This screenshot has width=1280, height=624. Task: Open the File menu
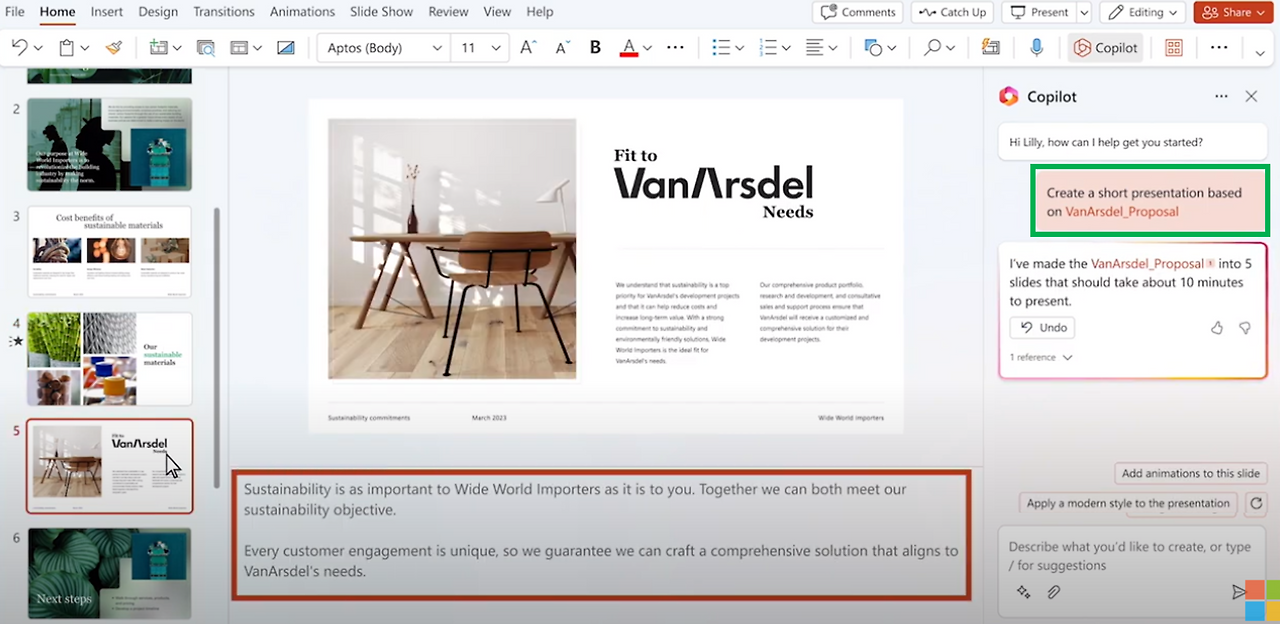[15, 12]
